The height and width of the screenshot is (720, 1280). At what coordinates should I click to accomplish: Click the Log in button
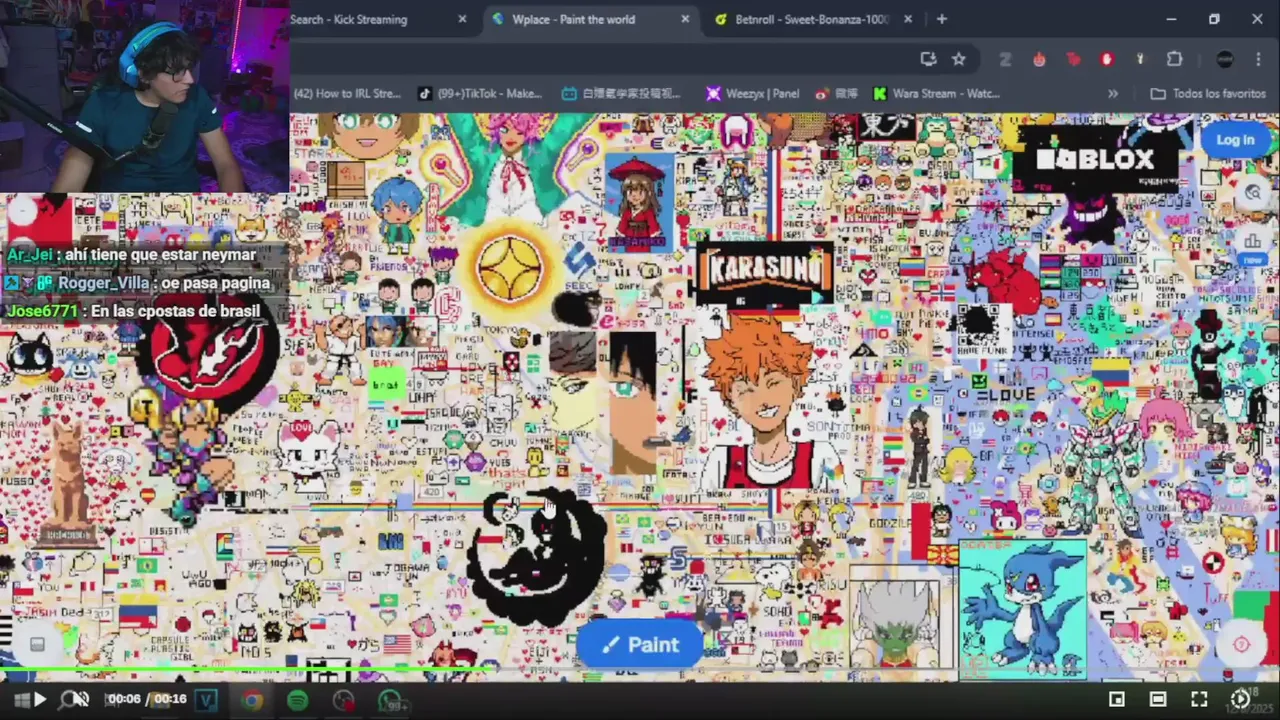(x=1235, y=140)
